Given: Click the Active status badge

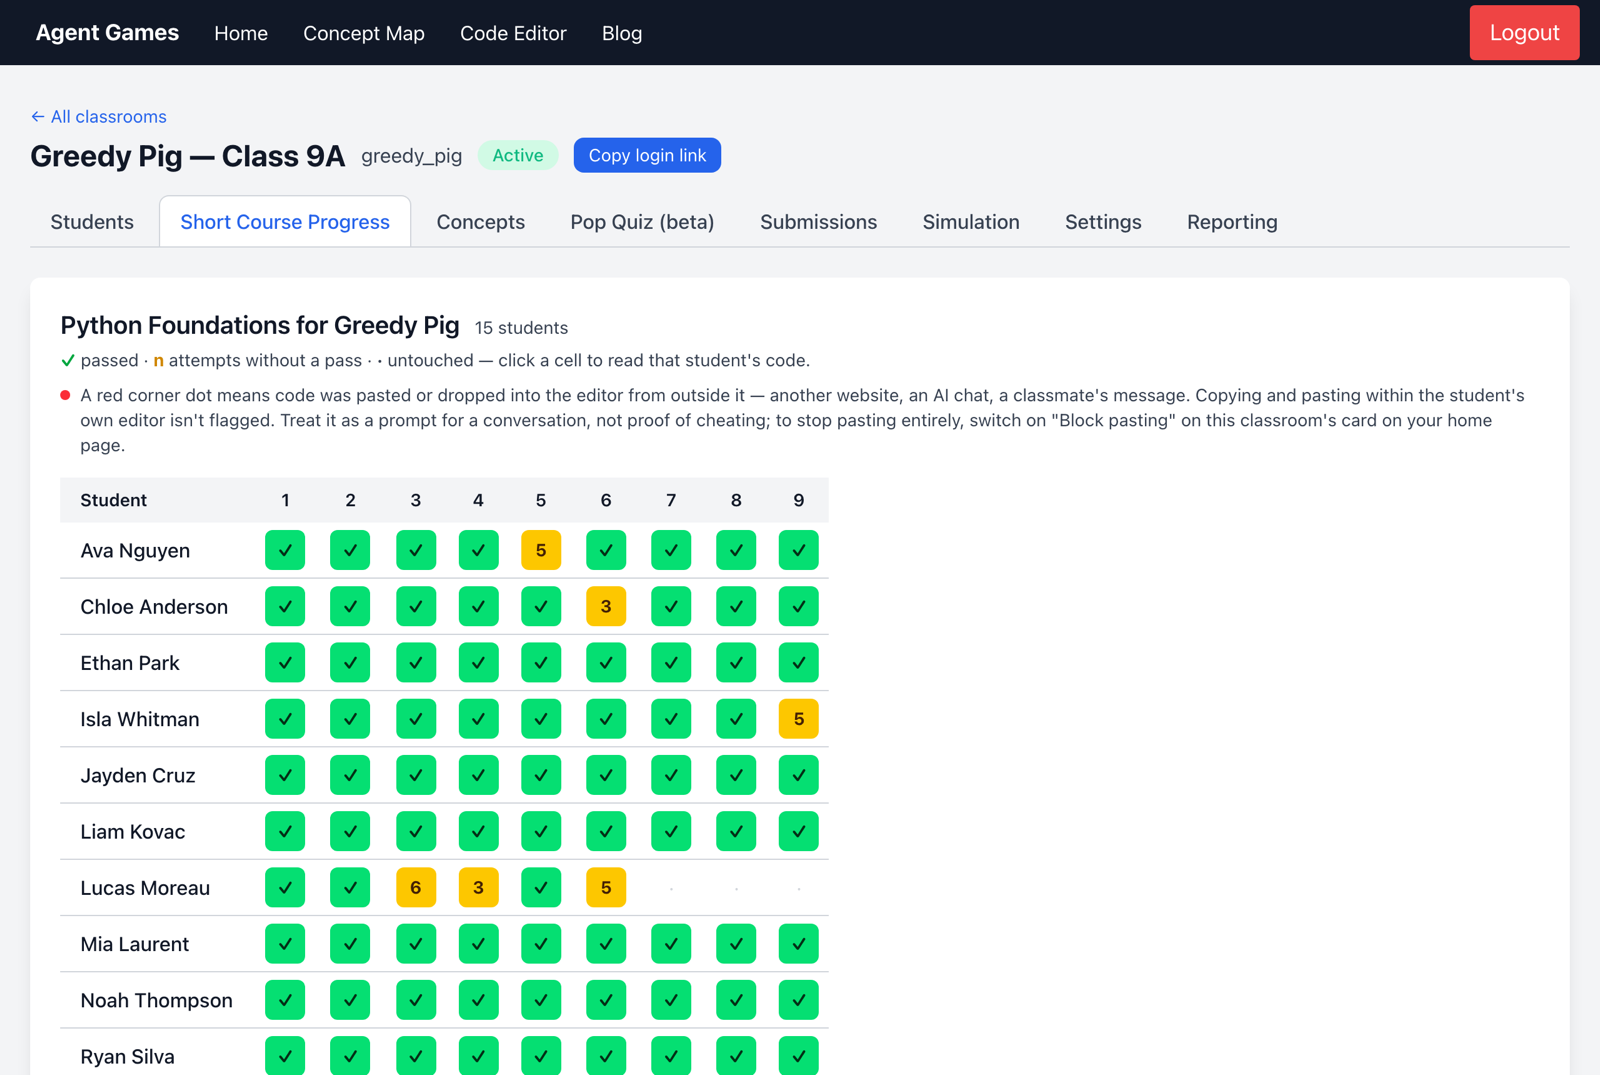Looking at the screenshot, I should [518, 155].
